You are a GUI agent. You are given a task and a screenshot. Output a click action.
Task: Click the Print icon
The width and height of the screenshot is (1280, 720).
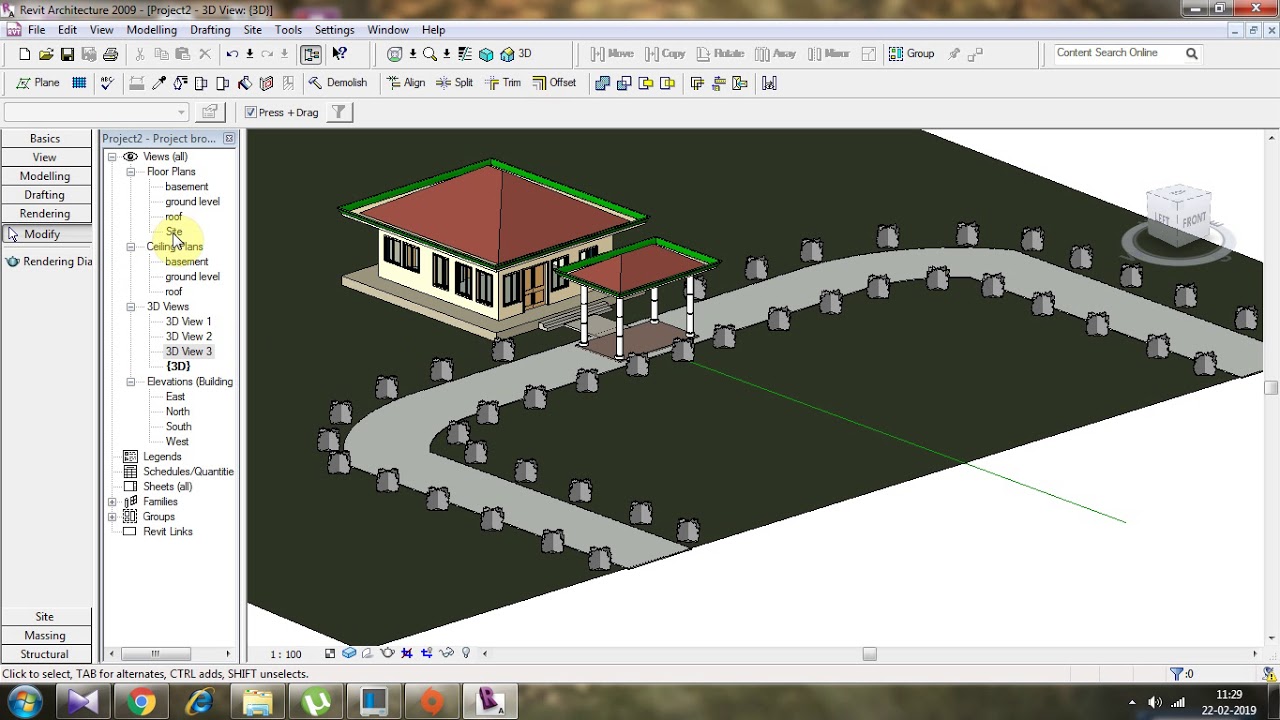point(110,54)
